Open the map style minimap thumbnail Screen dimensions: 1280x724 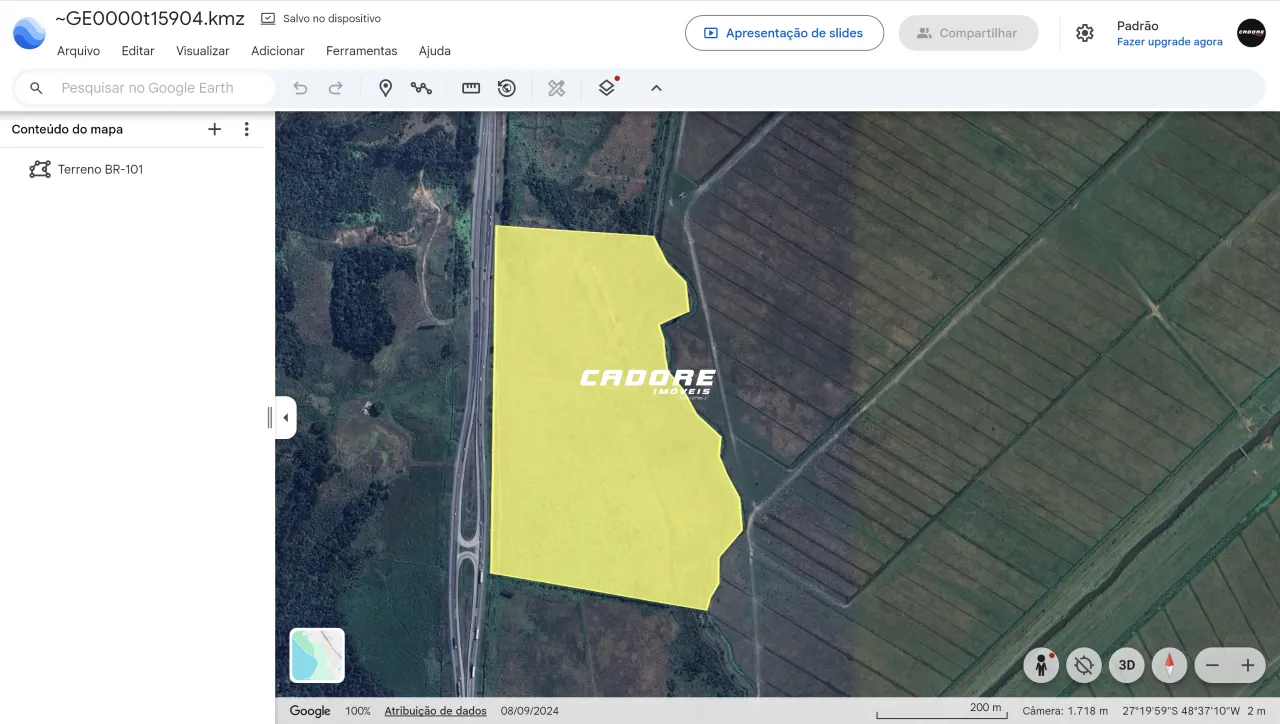[317, 655]
